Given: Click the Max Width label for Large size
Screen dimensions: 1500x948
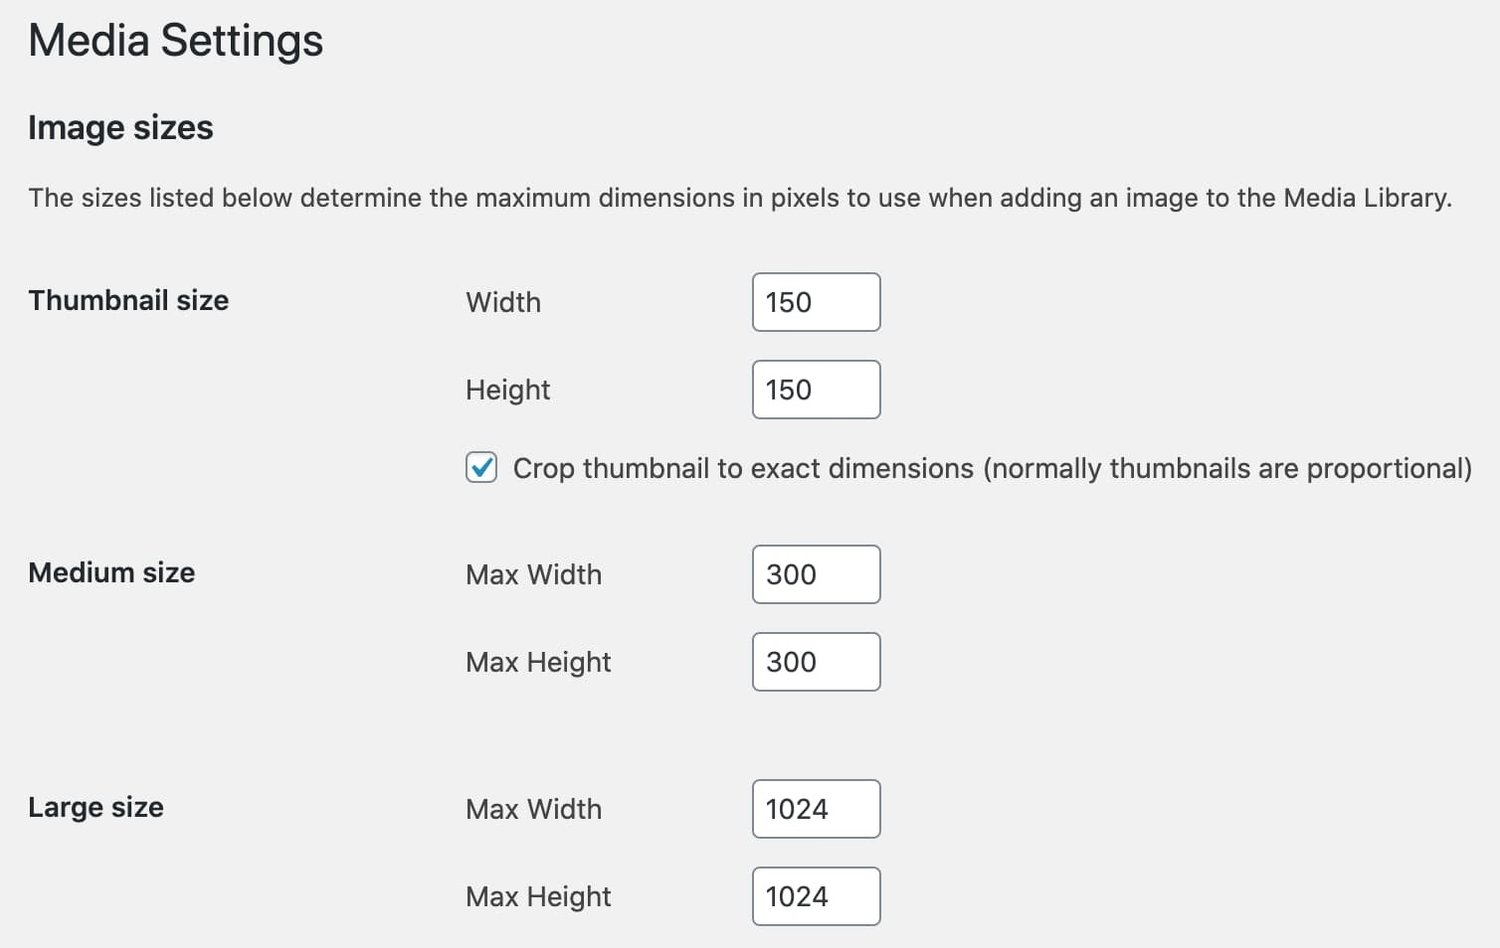Looking at the screenshot, I should (x=534, y=809).
